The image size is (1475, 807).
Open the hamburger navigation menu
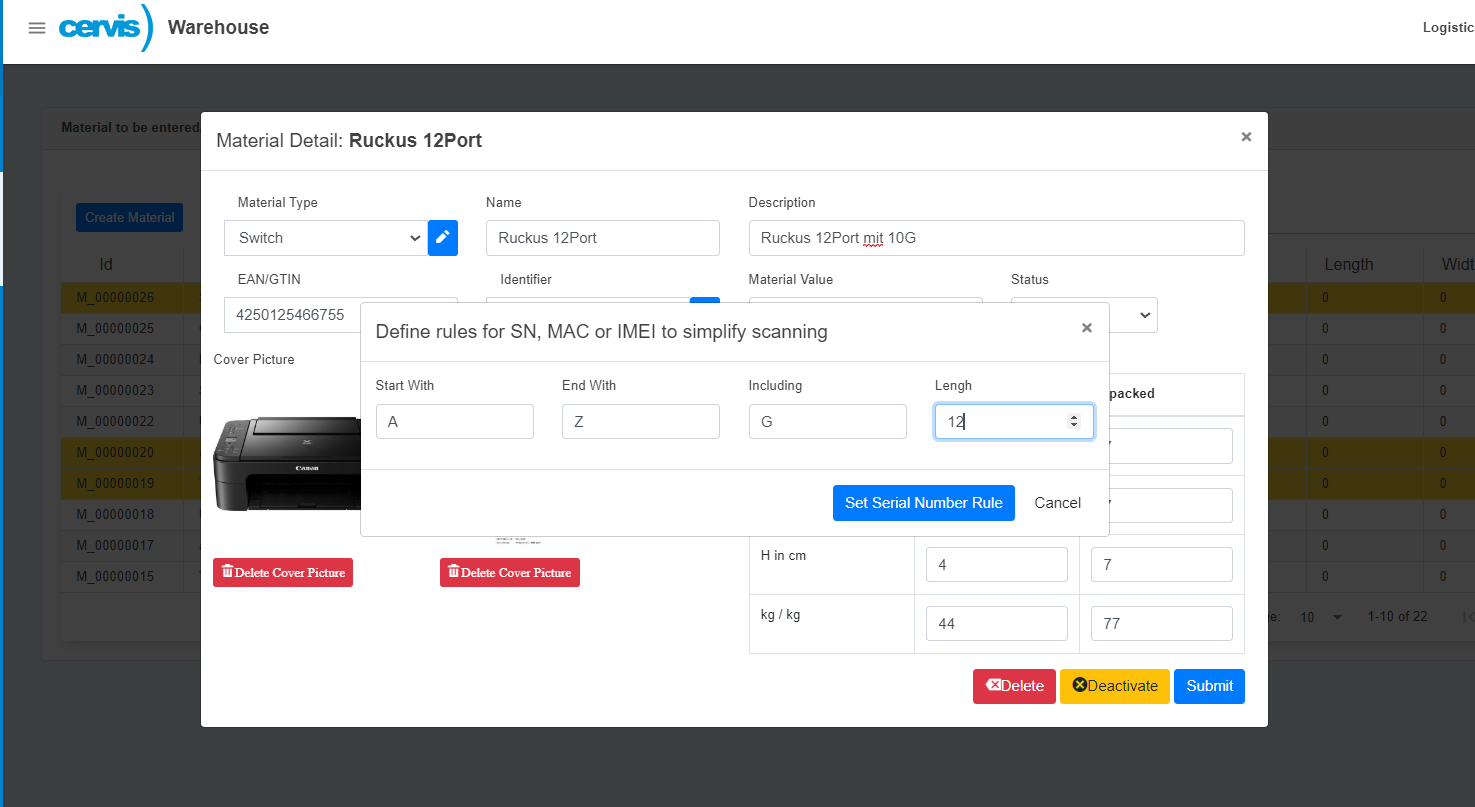point(37,28)
